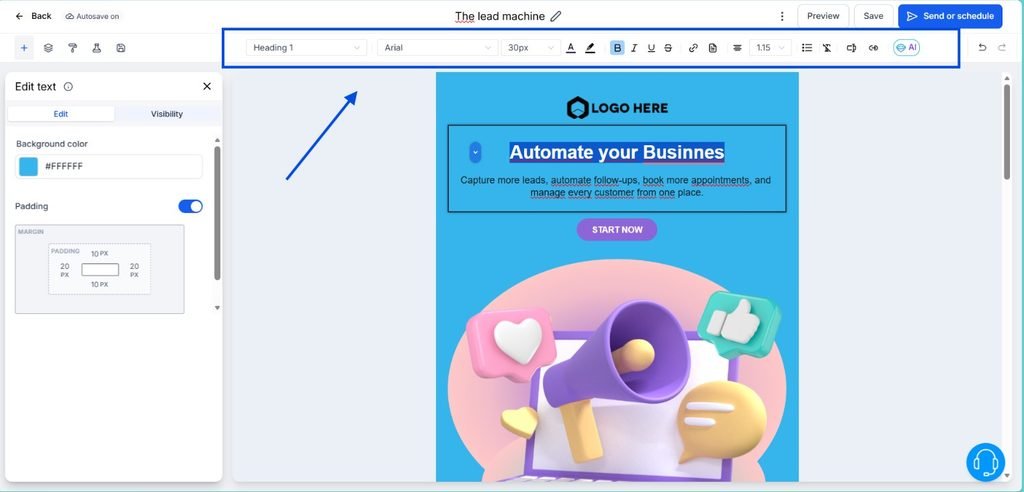This screenshot has width=1024, height=492.
Task: Switch to the Edit tab
Action: (61, 114)
